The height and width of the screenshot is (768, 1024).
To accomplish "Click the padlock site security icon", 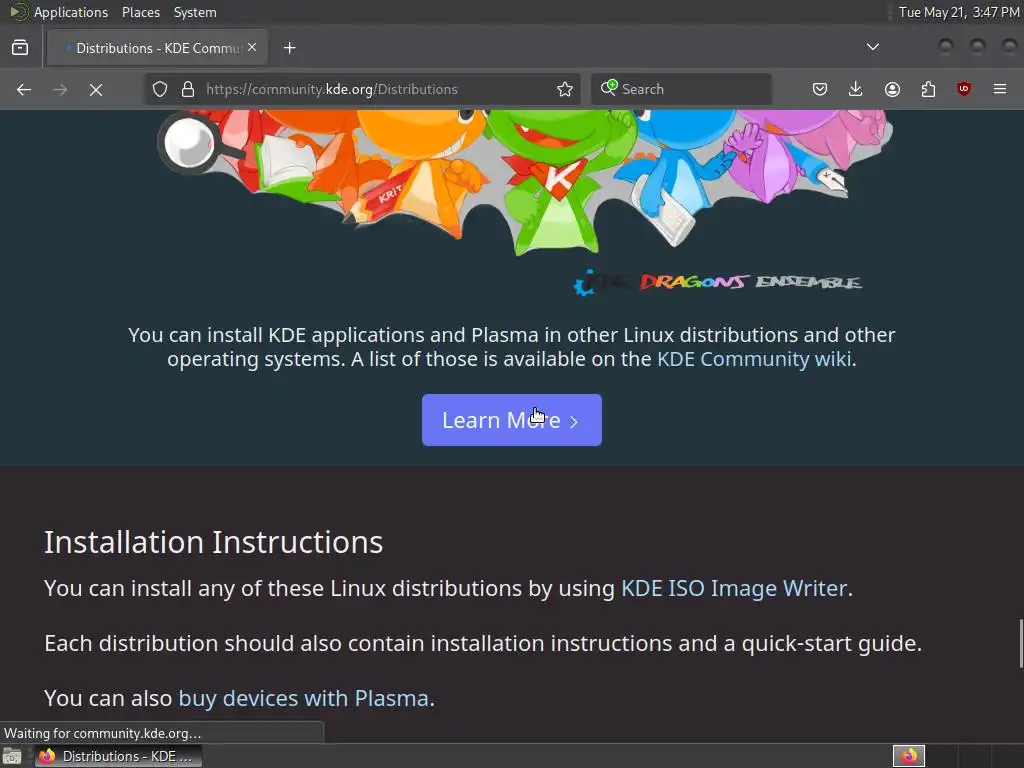I will coord(188,89).
